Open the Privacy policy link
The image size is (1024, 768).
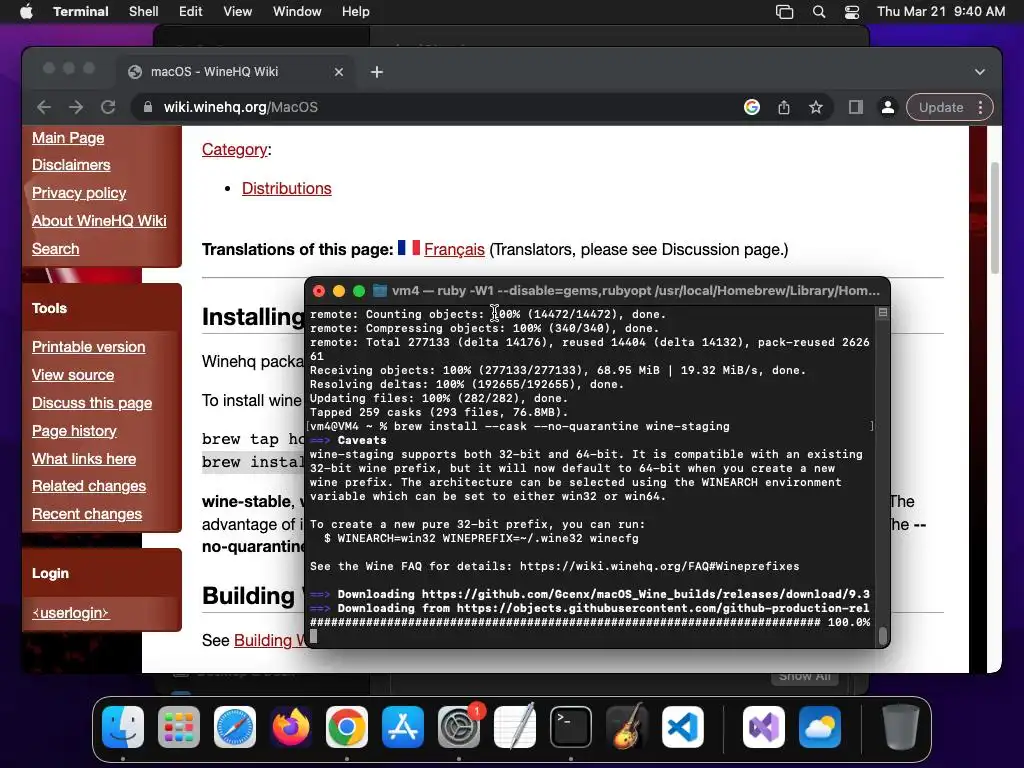click(x=79, y=193)
